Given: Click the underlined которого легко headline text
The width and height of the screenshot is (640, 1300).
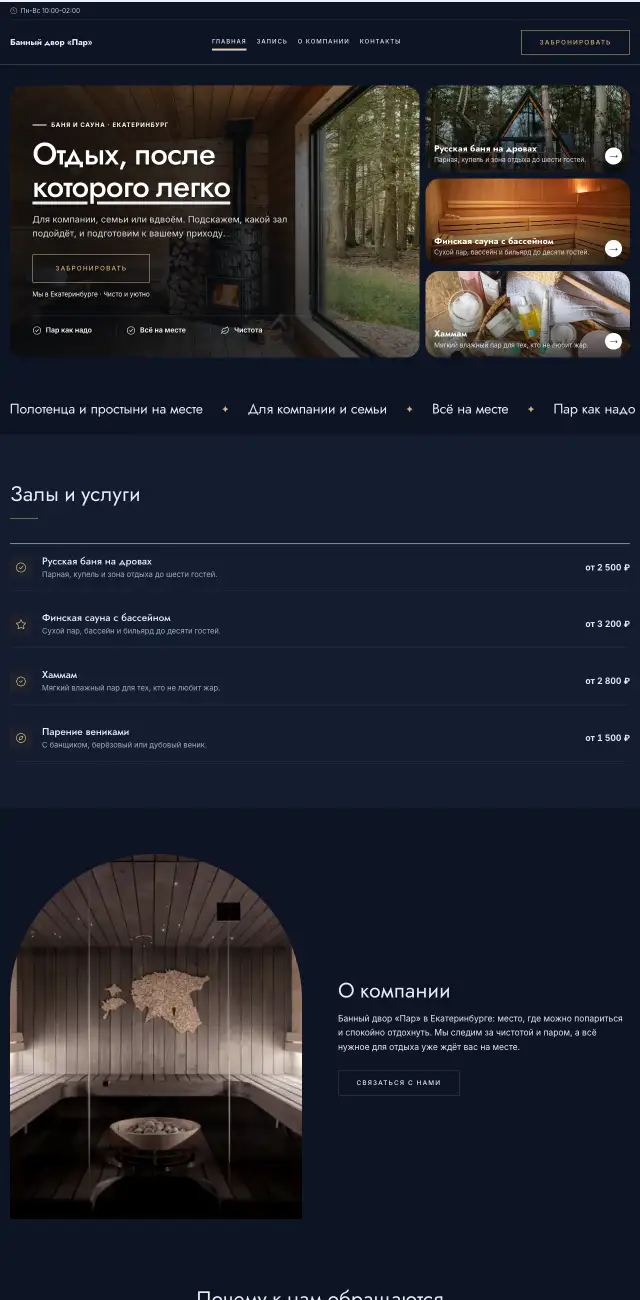Looking at the screenshot, I should pos(131,190).
